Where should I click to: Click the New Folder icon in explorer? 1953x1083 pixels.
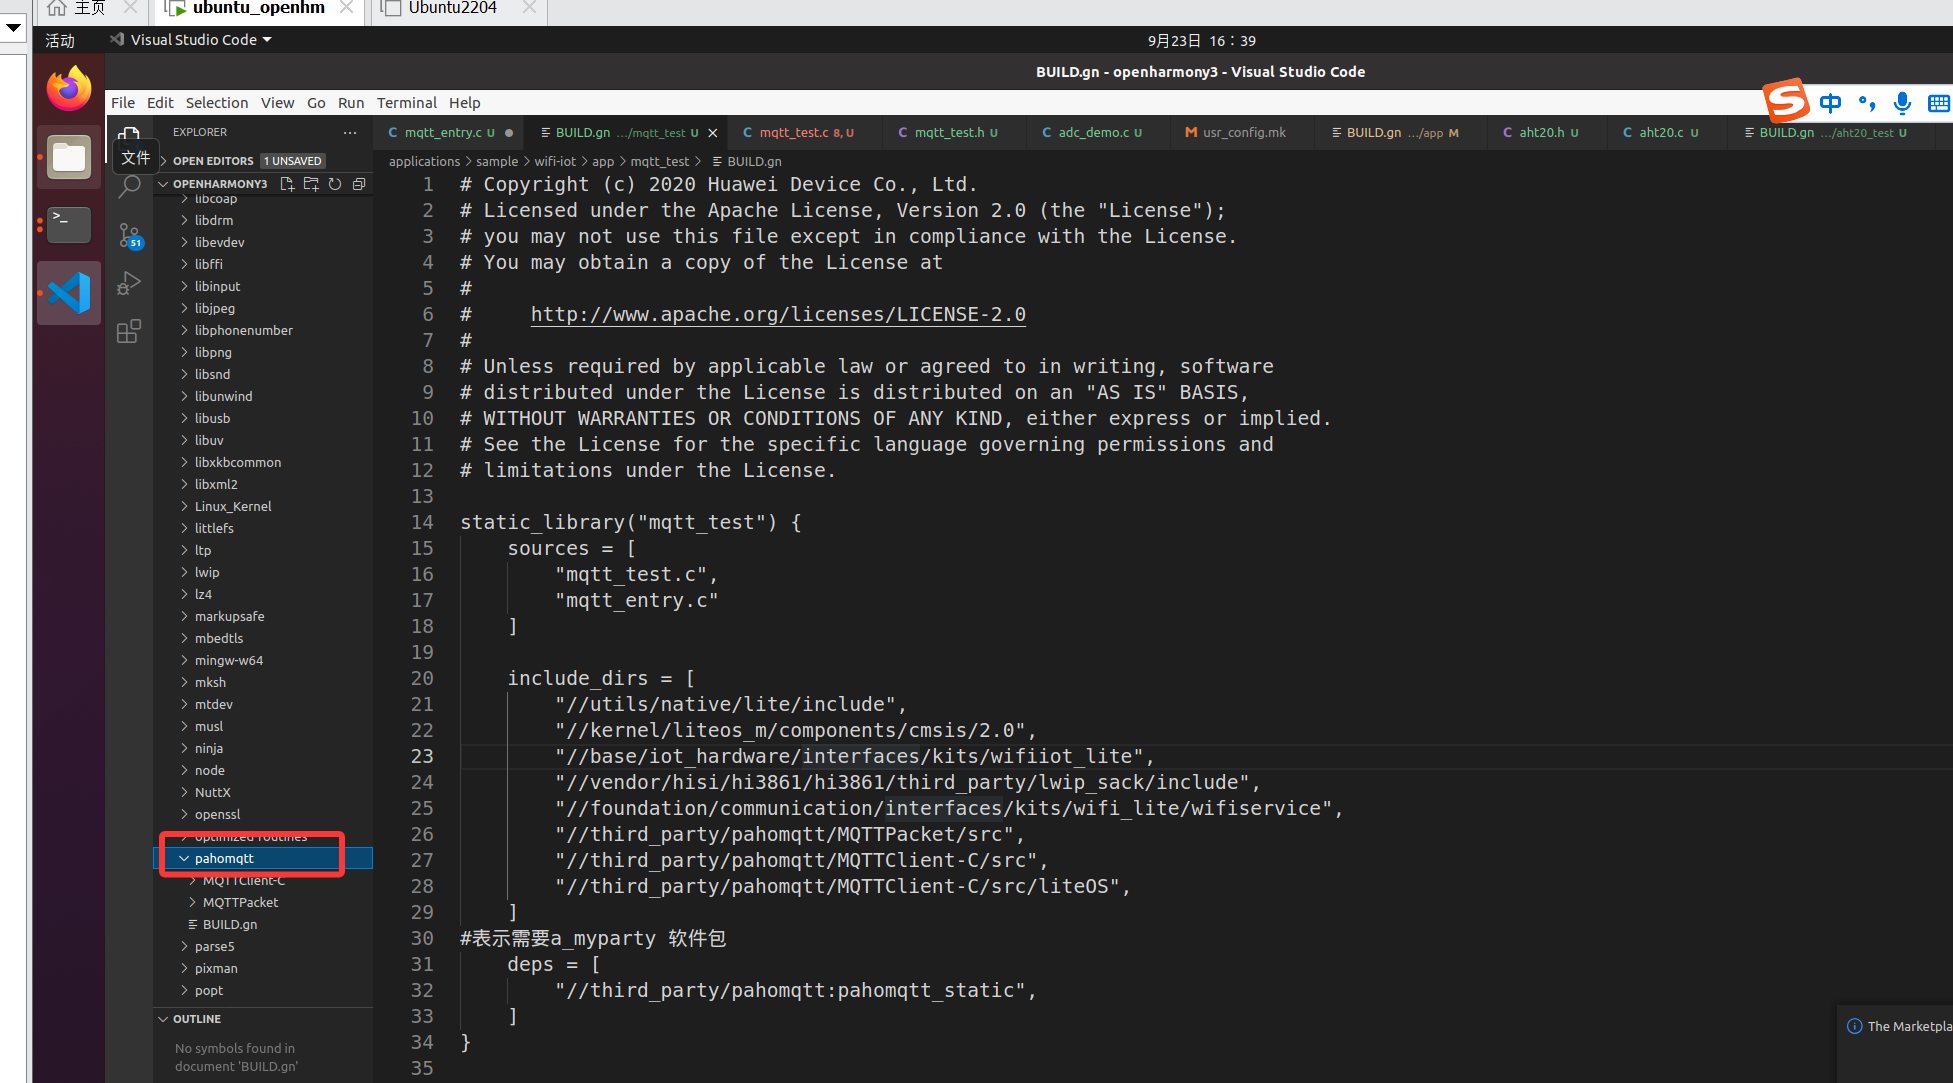click(x=311, y=184)
